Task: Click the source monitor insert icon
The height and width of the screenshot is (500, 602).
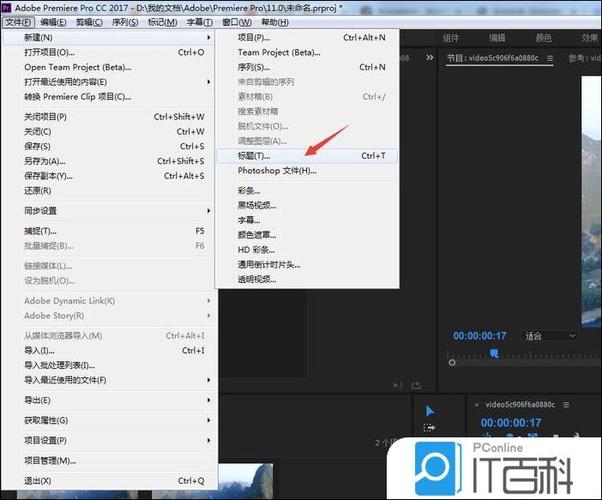Action: point(397,385)
